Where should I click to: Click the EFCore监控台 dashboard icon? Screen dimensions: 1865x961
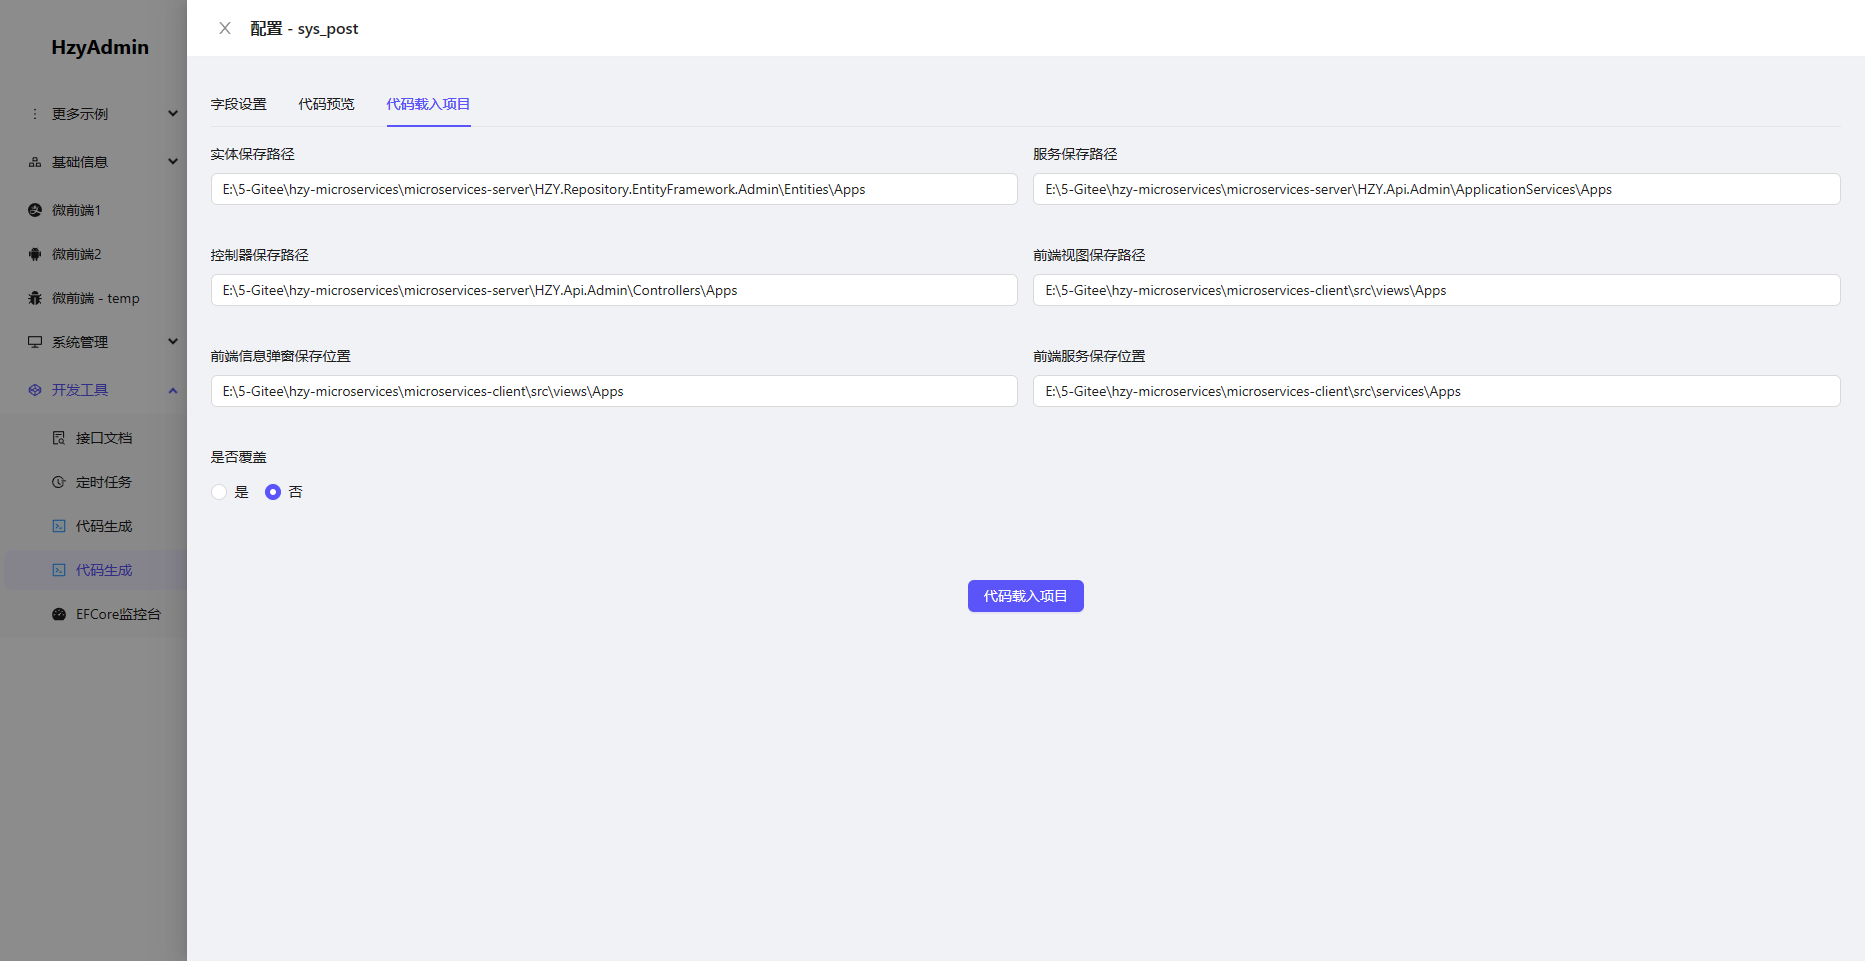[59, 614]
